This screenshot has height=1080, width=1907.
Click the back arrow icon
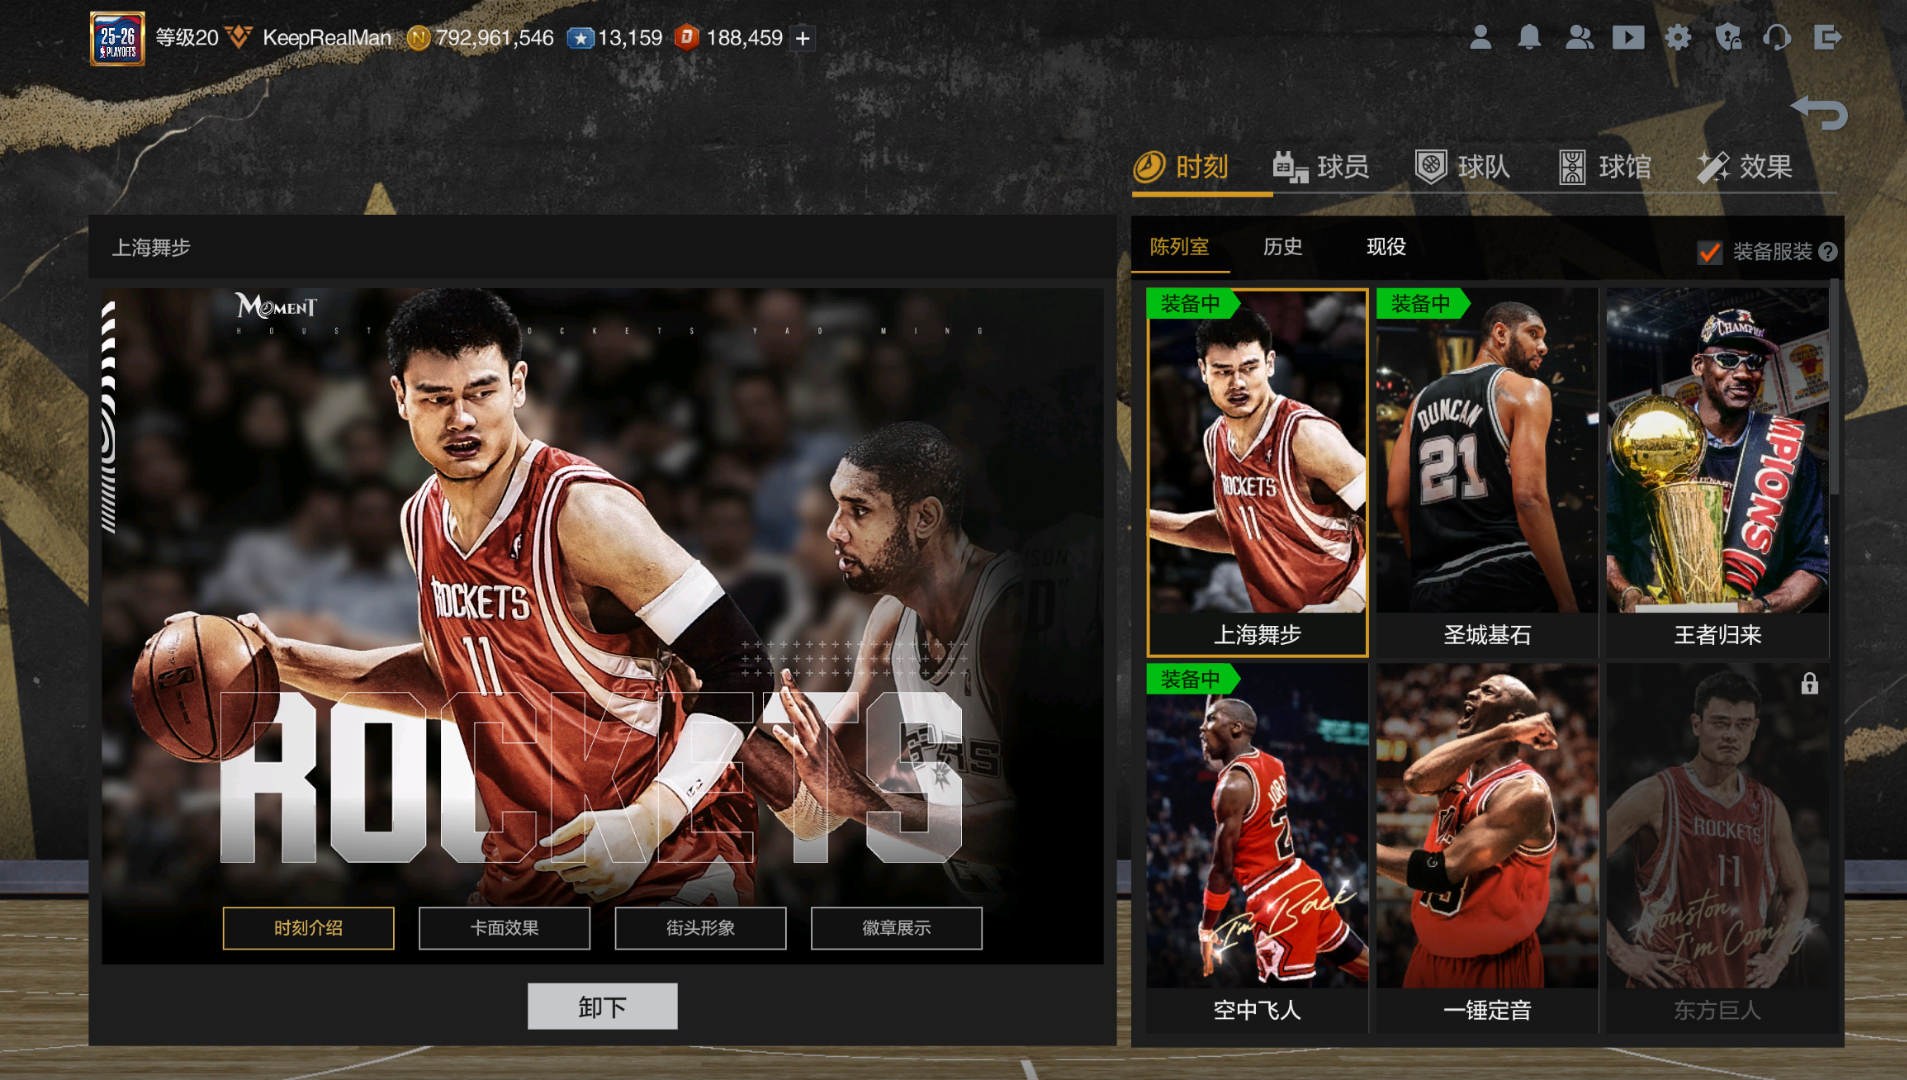point(1819,112)
